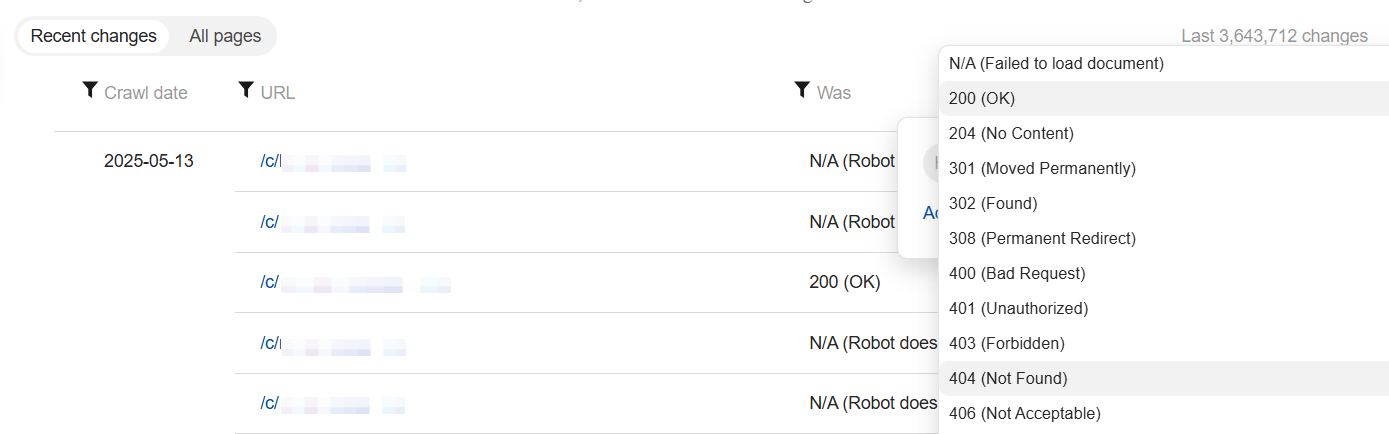Choose the 302 (Found) status option
The width and height of the screenshot is (1389, 434).
coord(993,203)
